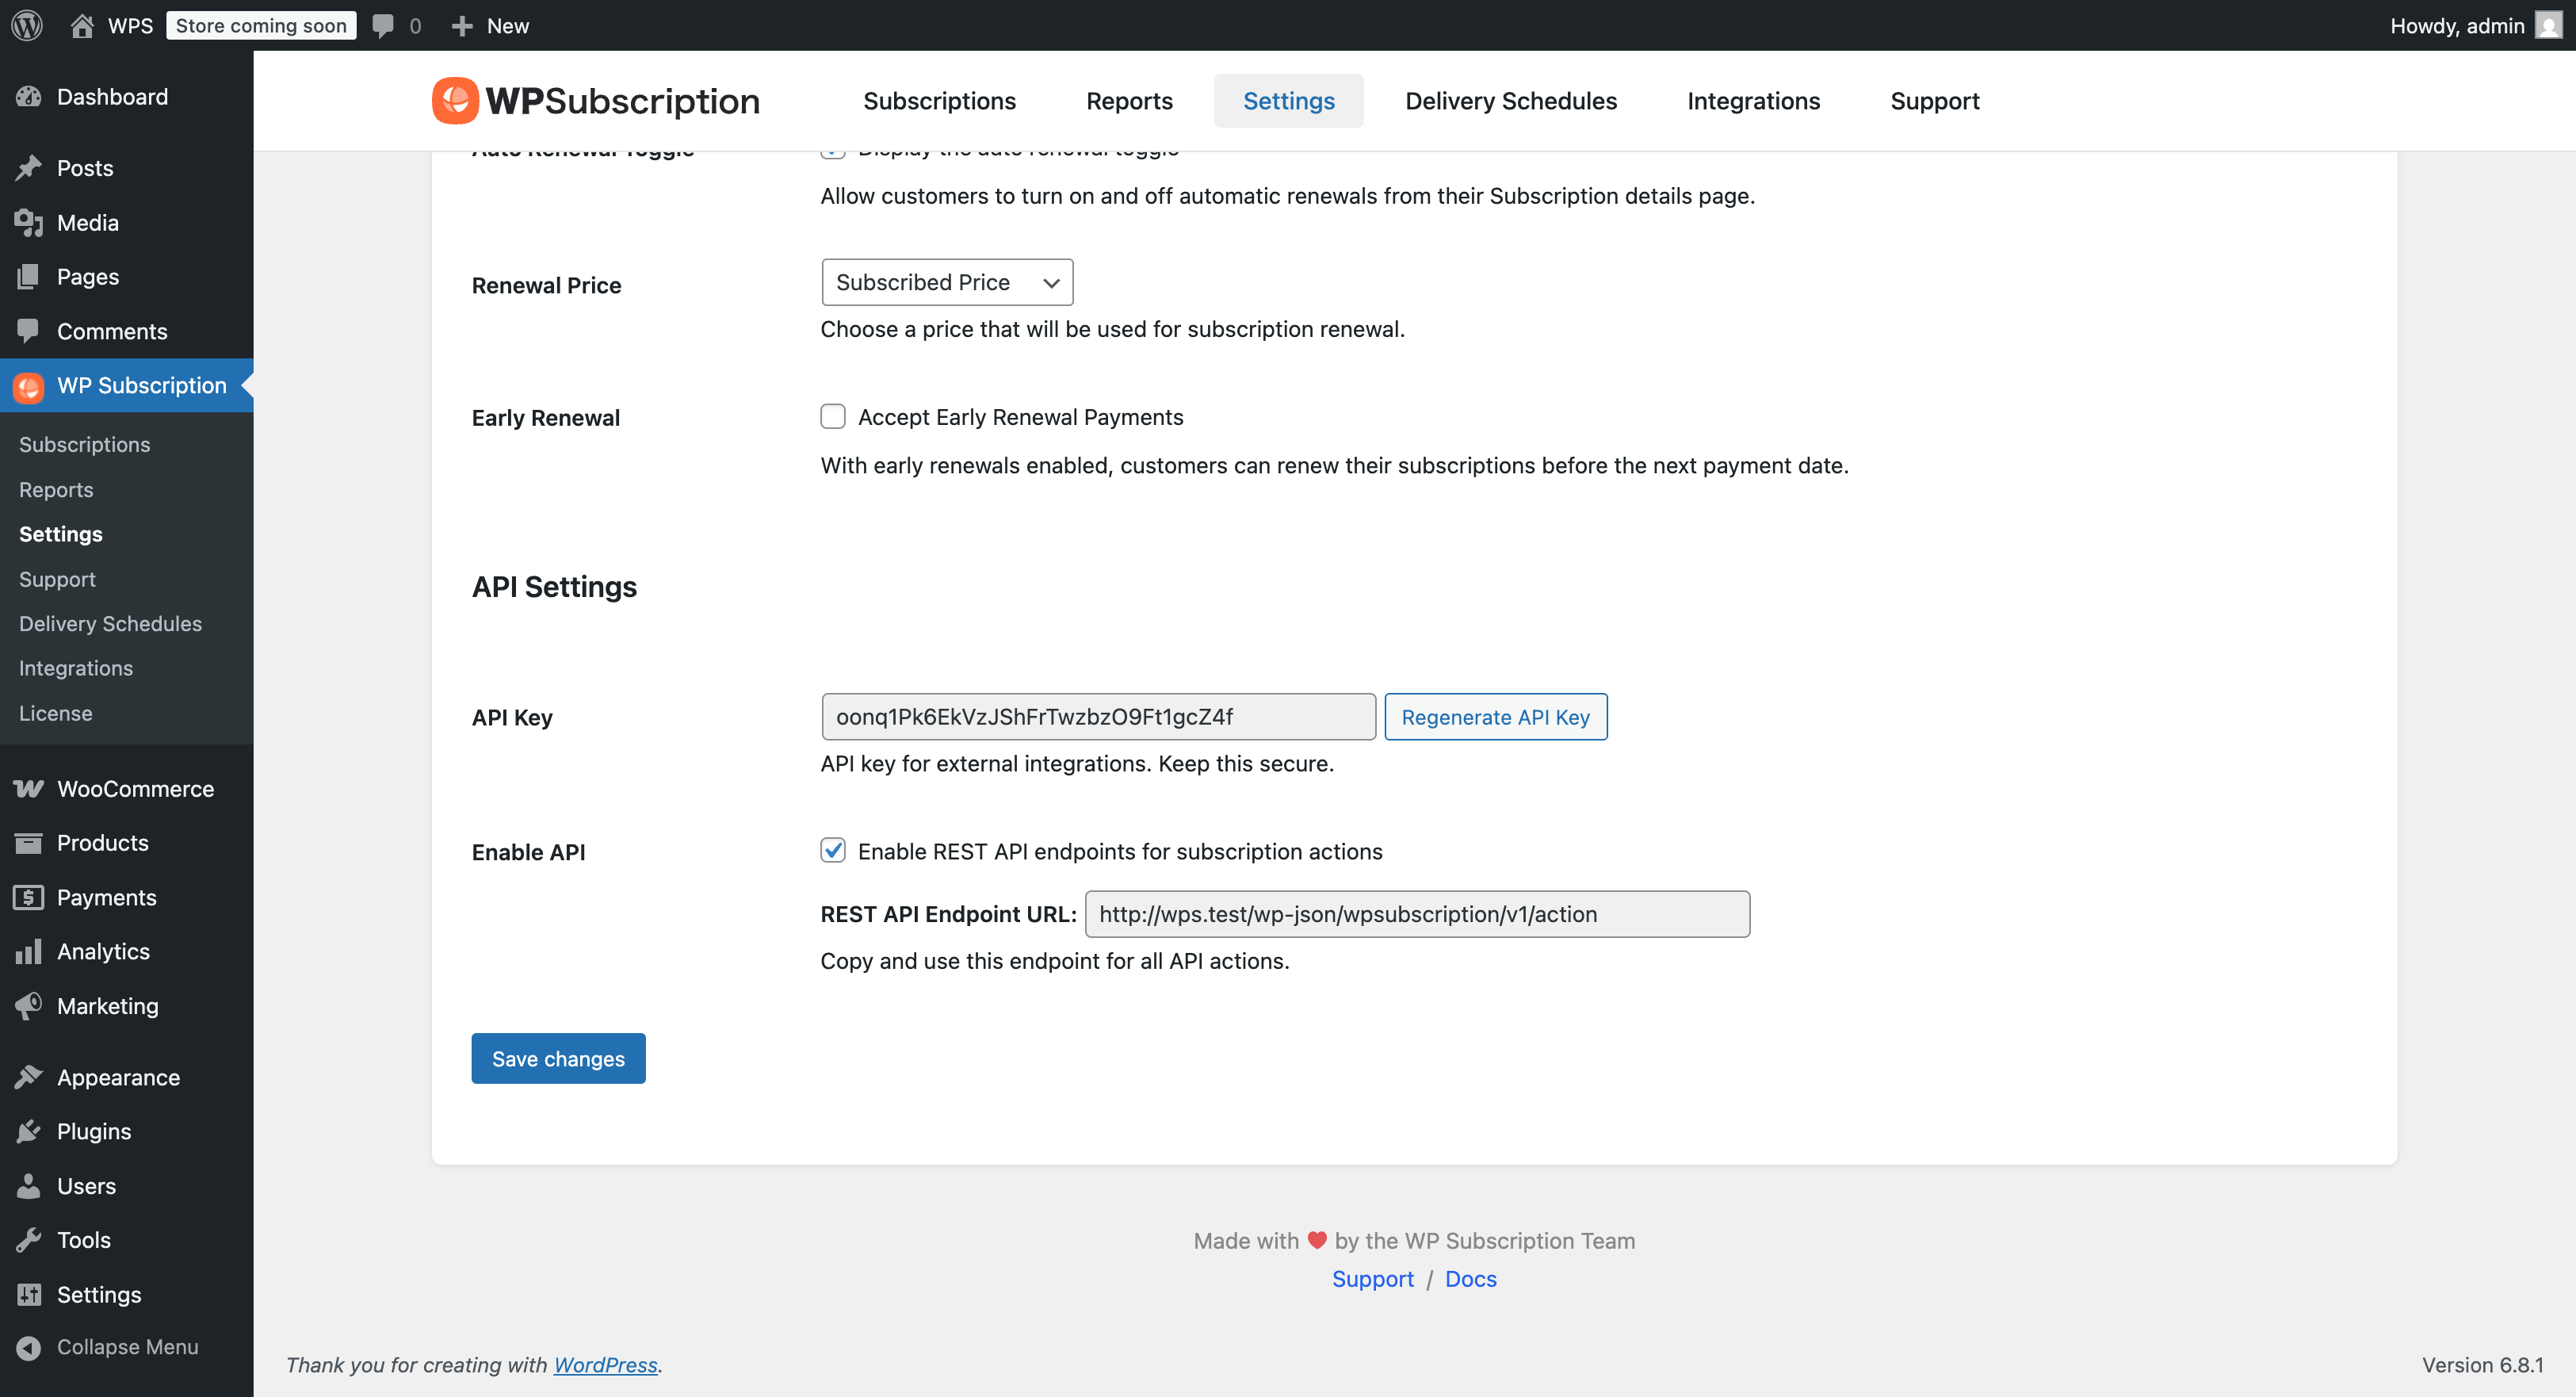Screen dimensions: 2576x1397
Task: Check Accept Early Renewal Payments
Action: [x=833, y=417]
